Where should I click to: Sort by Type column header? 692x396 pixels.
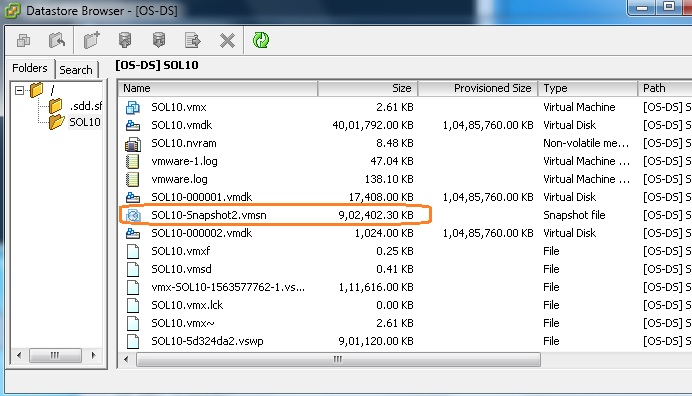(588, 88)
